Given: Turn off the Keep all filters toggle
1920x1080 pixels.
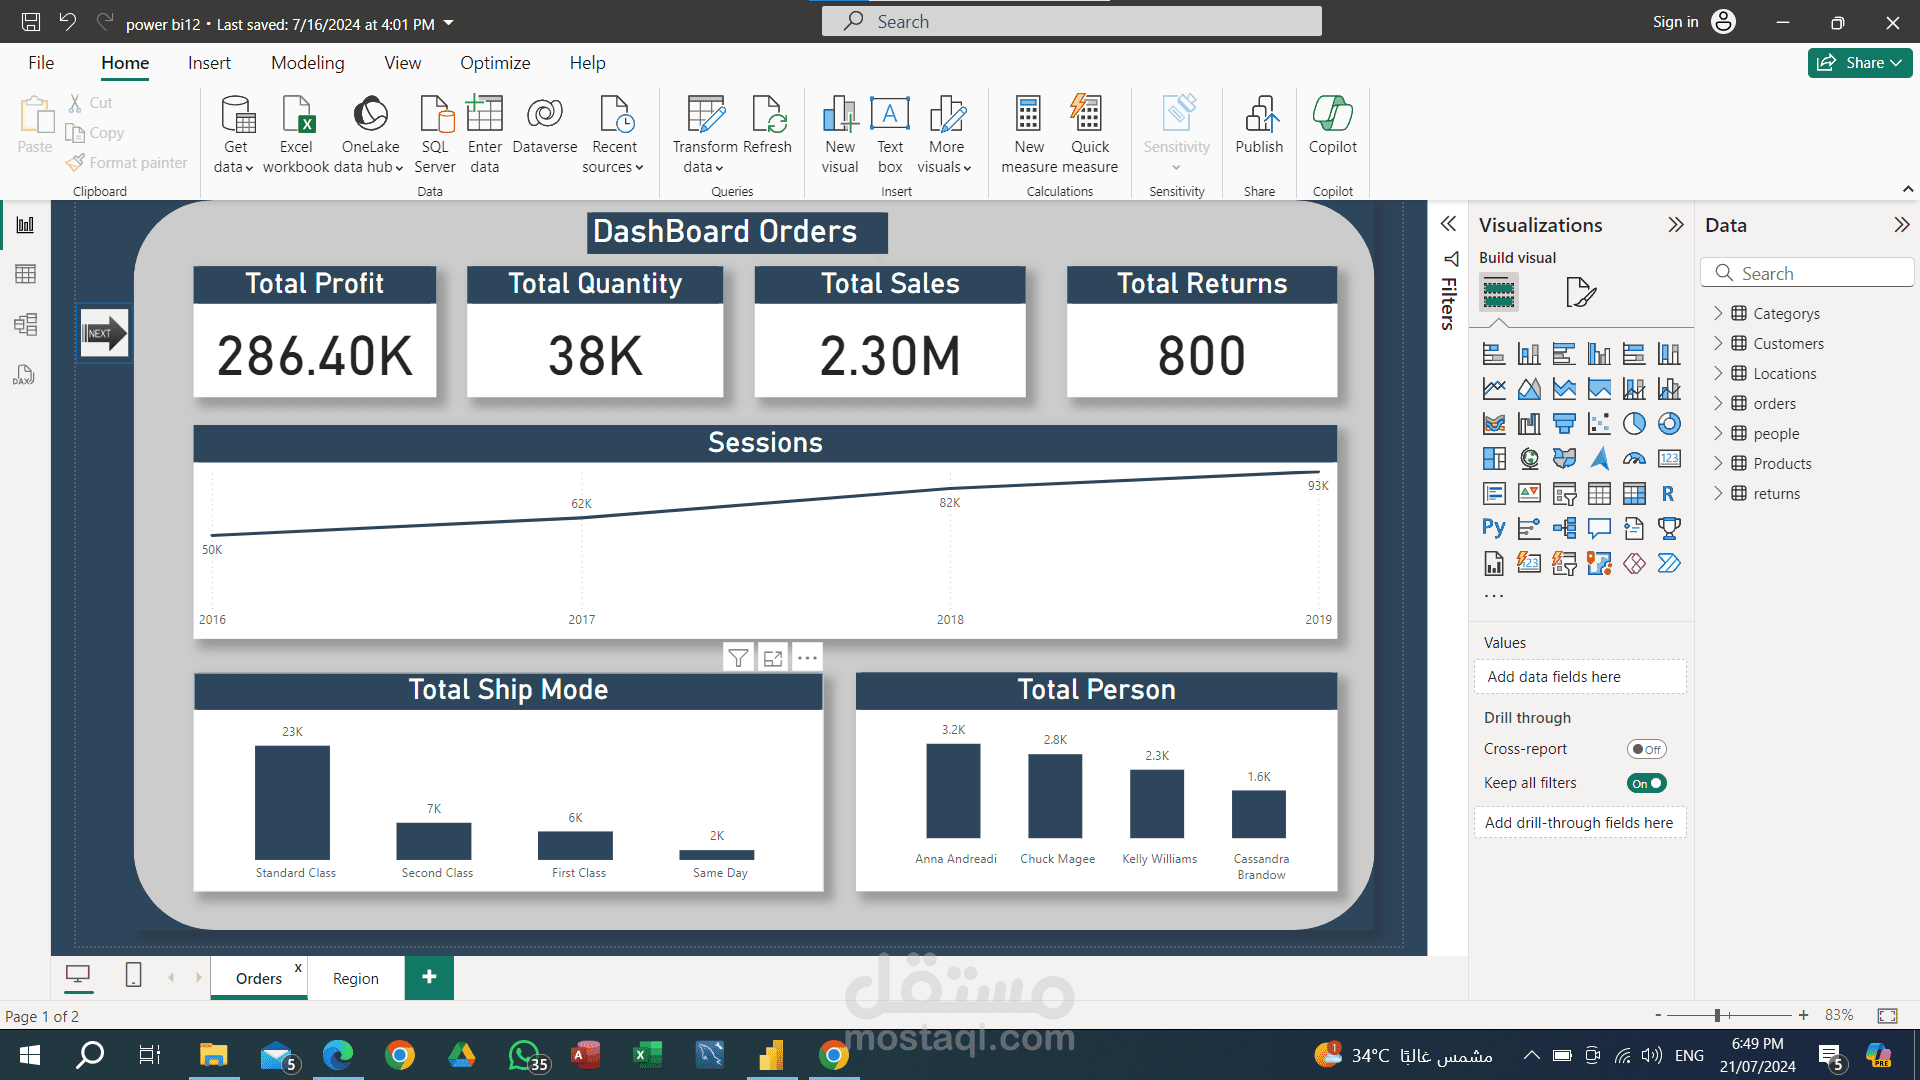Looking at the screenshot, I should tap(1646, 783).
